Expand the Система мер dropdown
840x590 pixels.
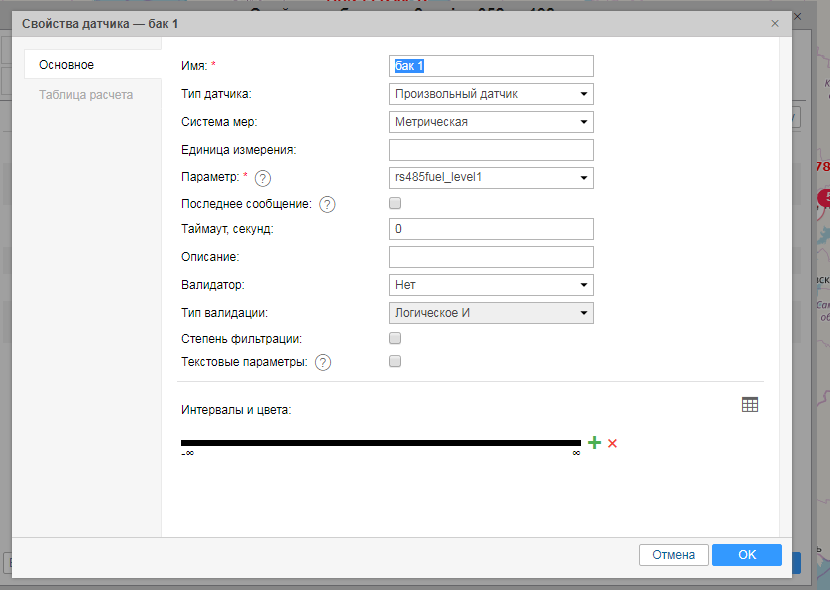point(491,122)
